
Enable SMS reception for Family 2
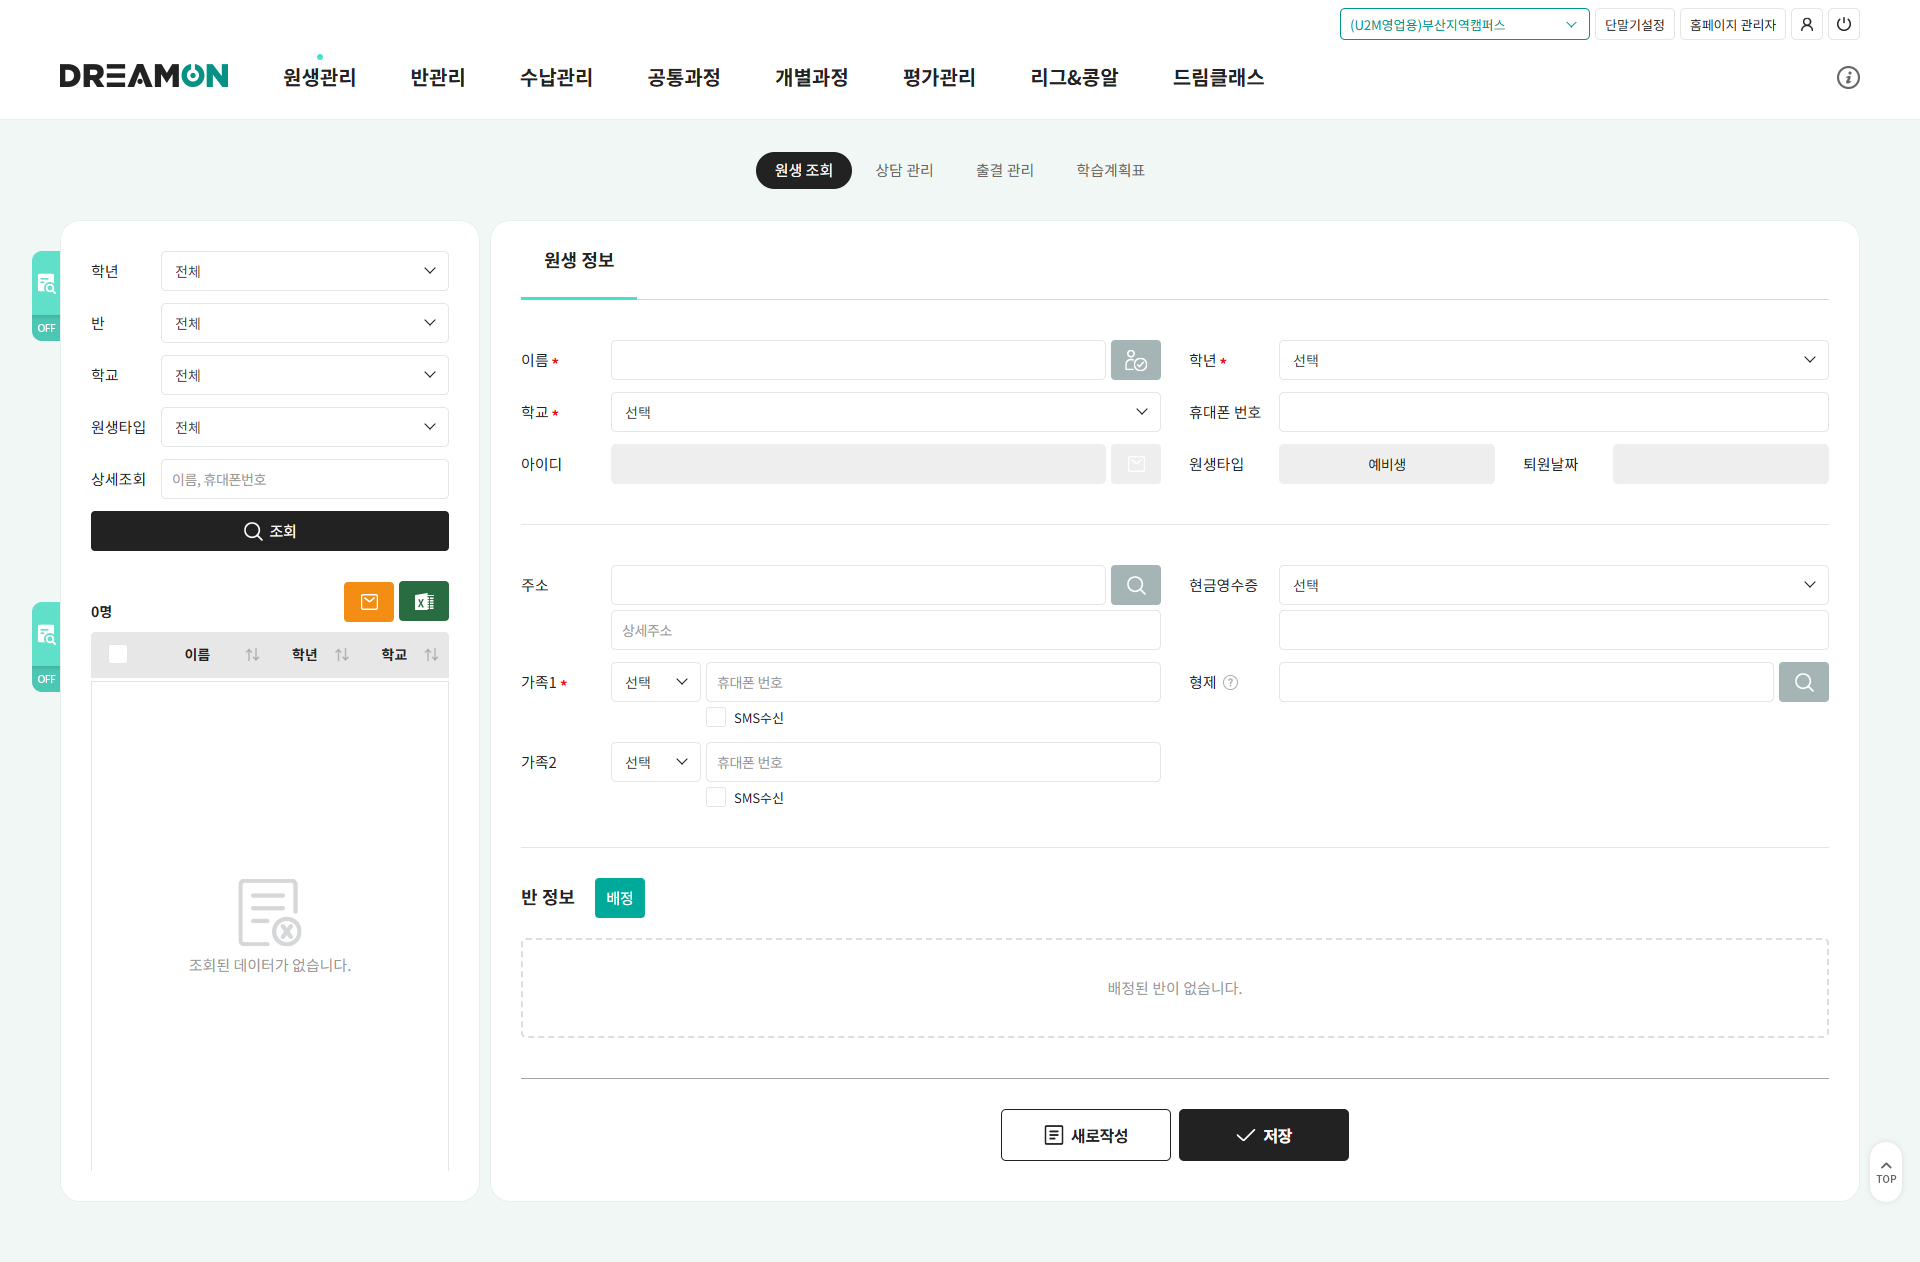716,797
